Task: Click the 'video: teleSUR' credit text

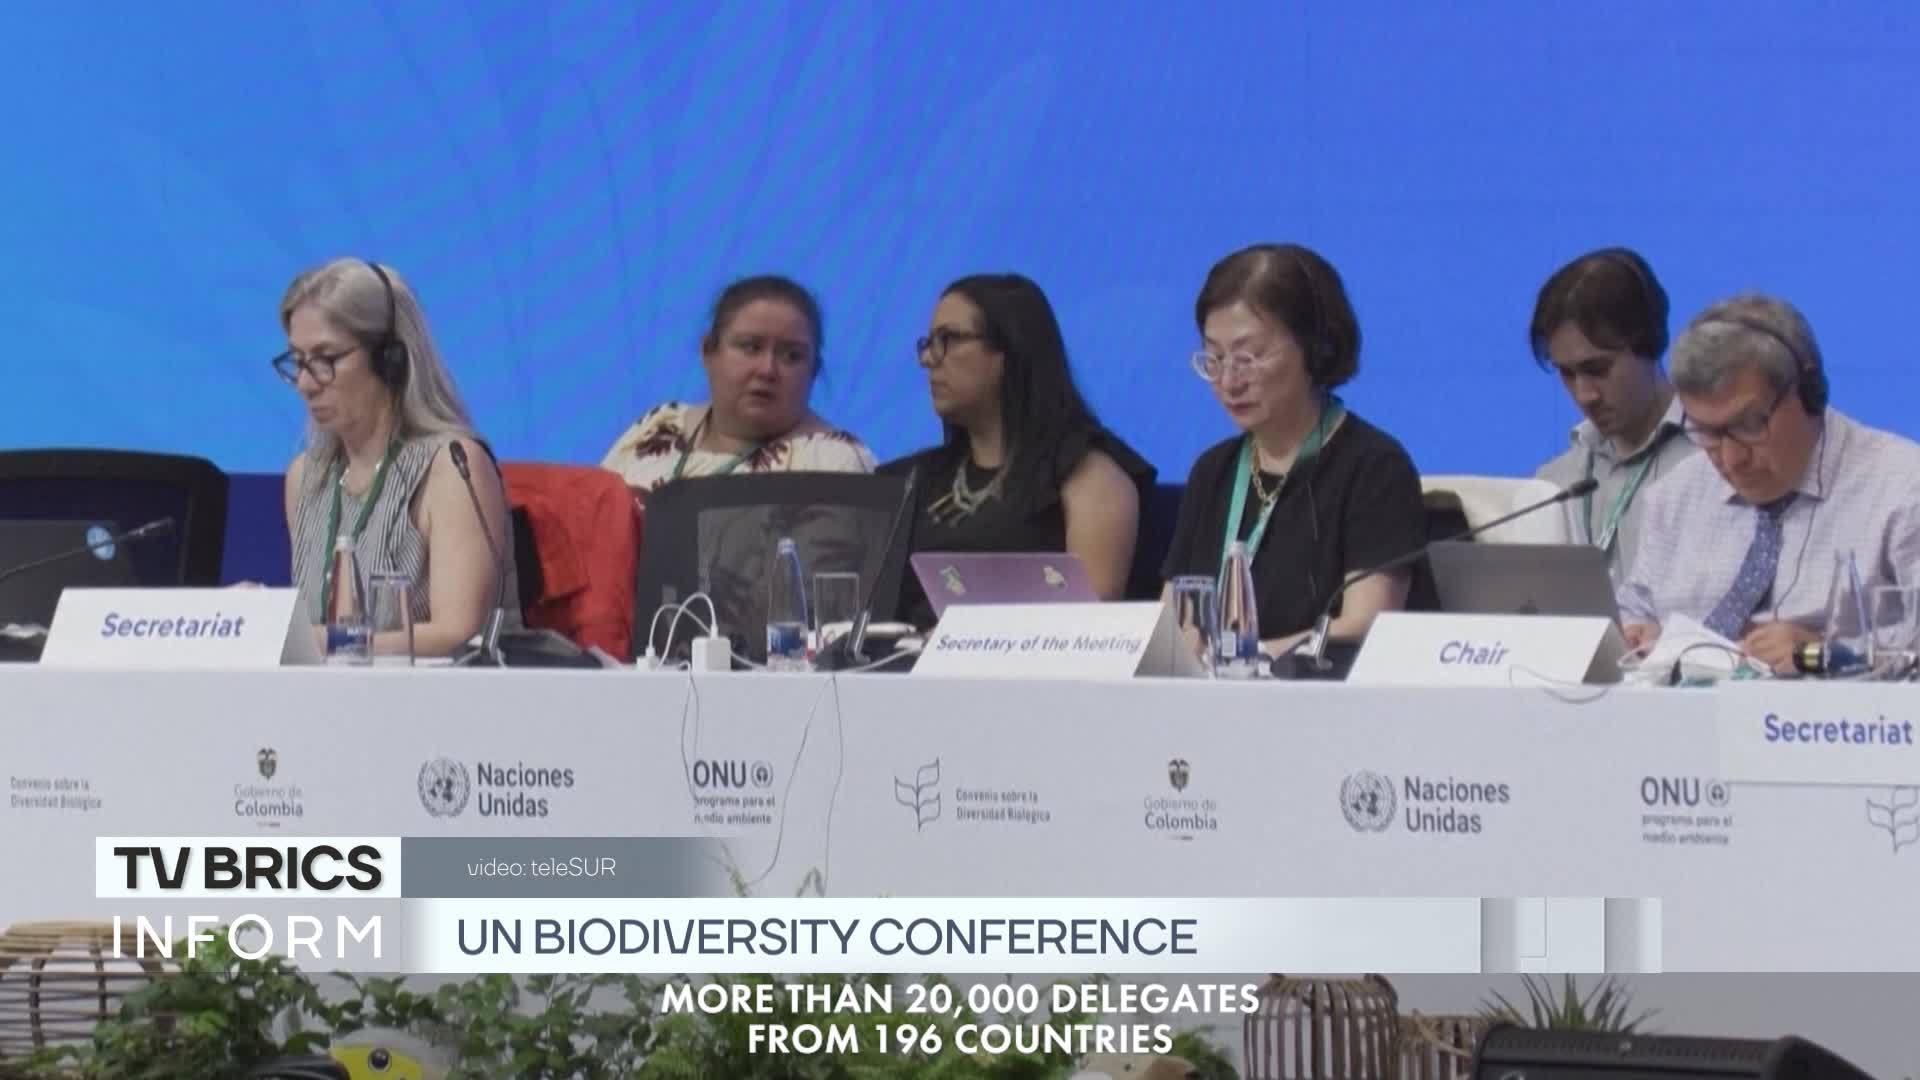Action: 541,868
